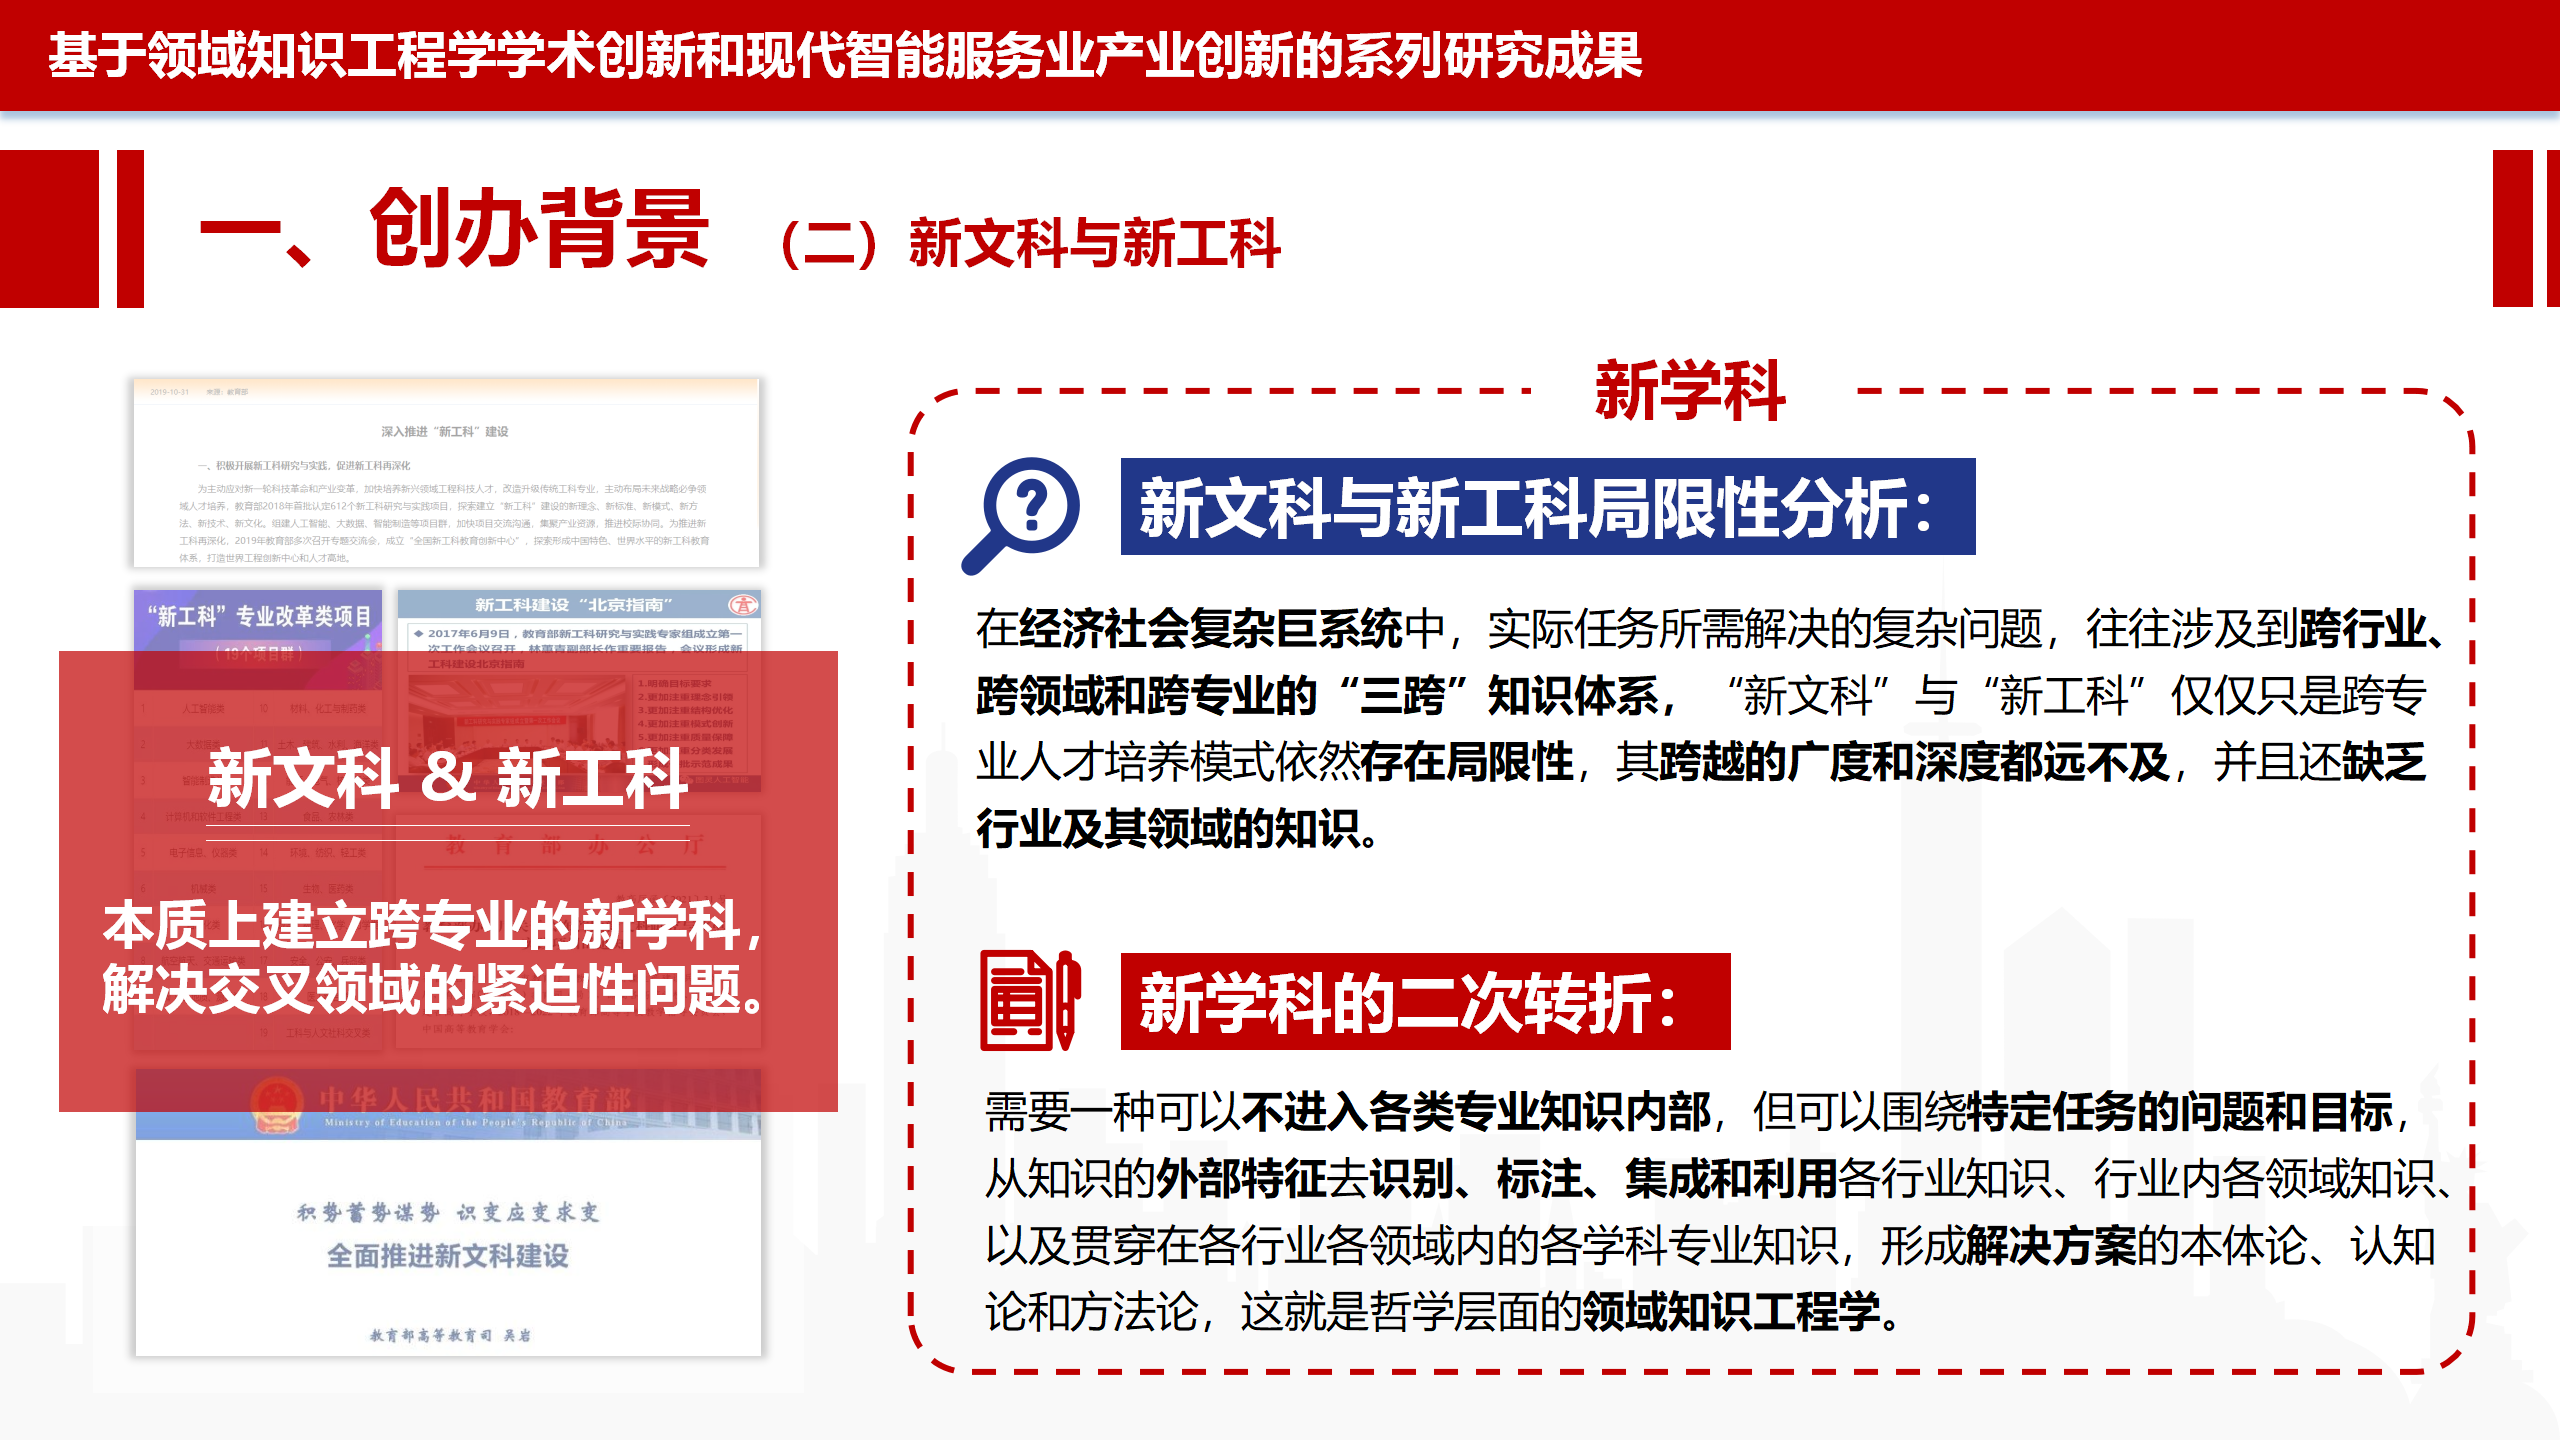Screen dimensions: 2560x1440
Task: Select the bold phrase 解决方案
Action: click(x=2051, y=1246)
